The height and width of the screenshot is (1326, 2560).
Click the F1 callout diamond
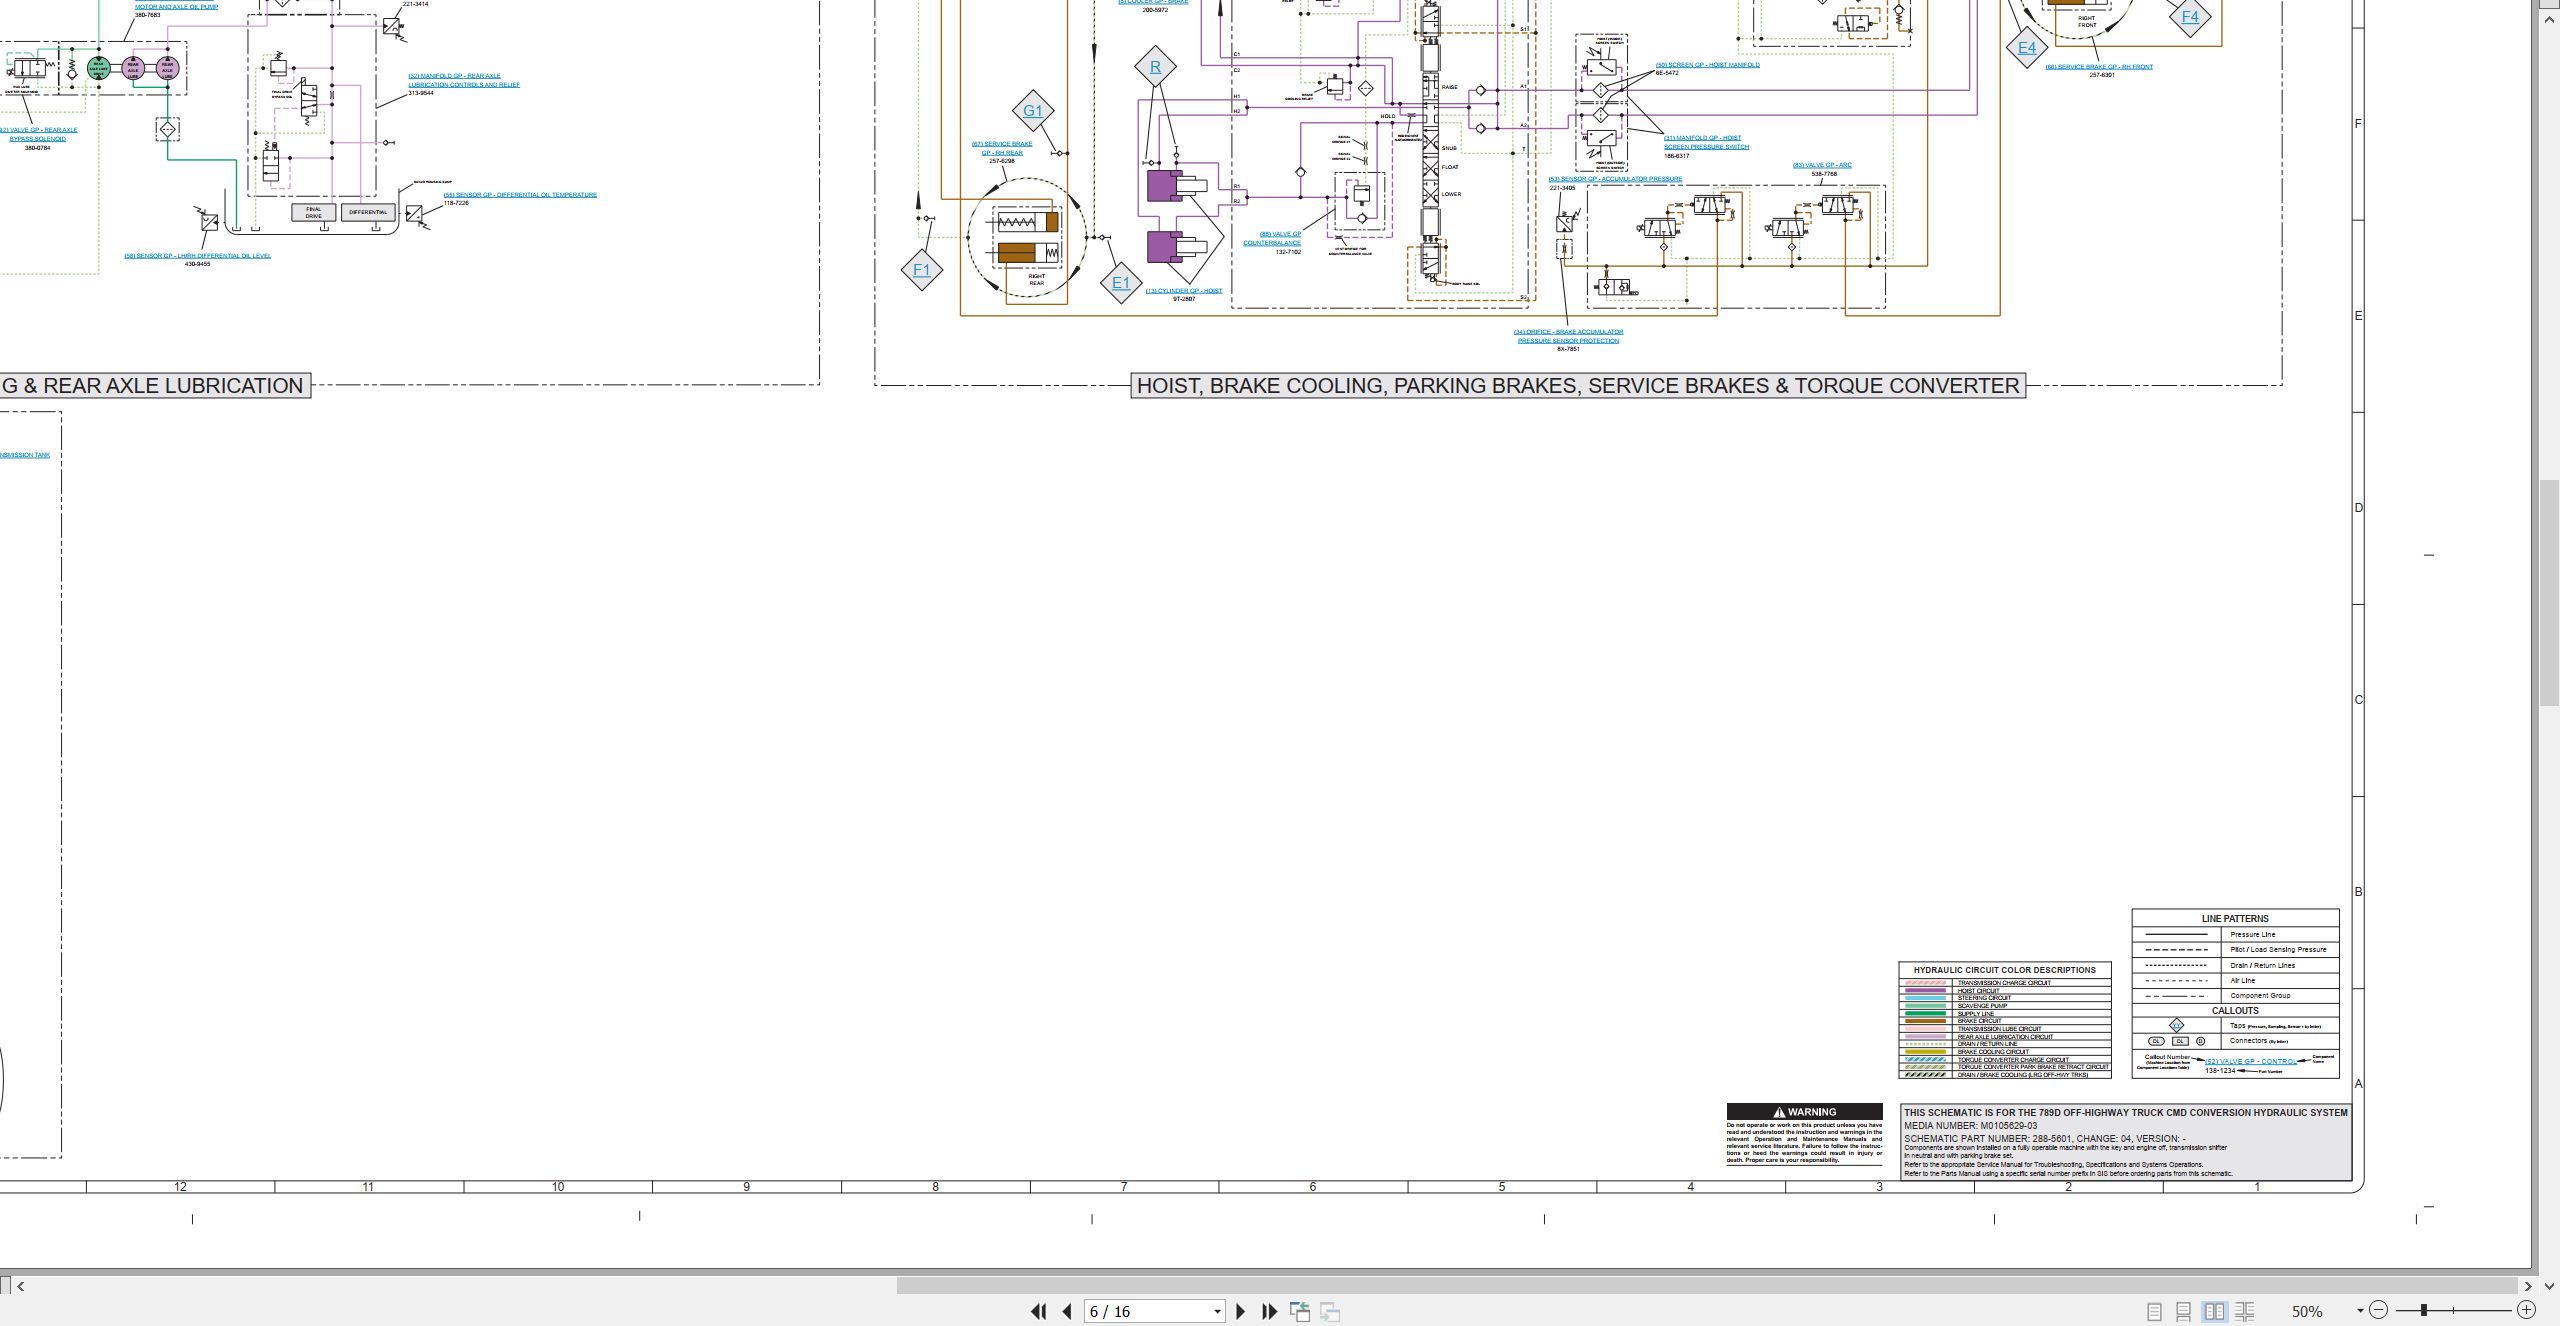(x=921, y=270)
